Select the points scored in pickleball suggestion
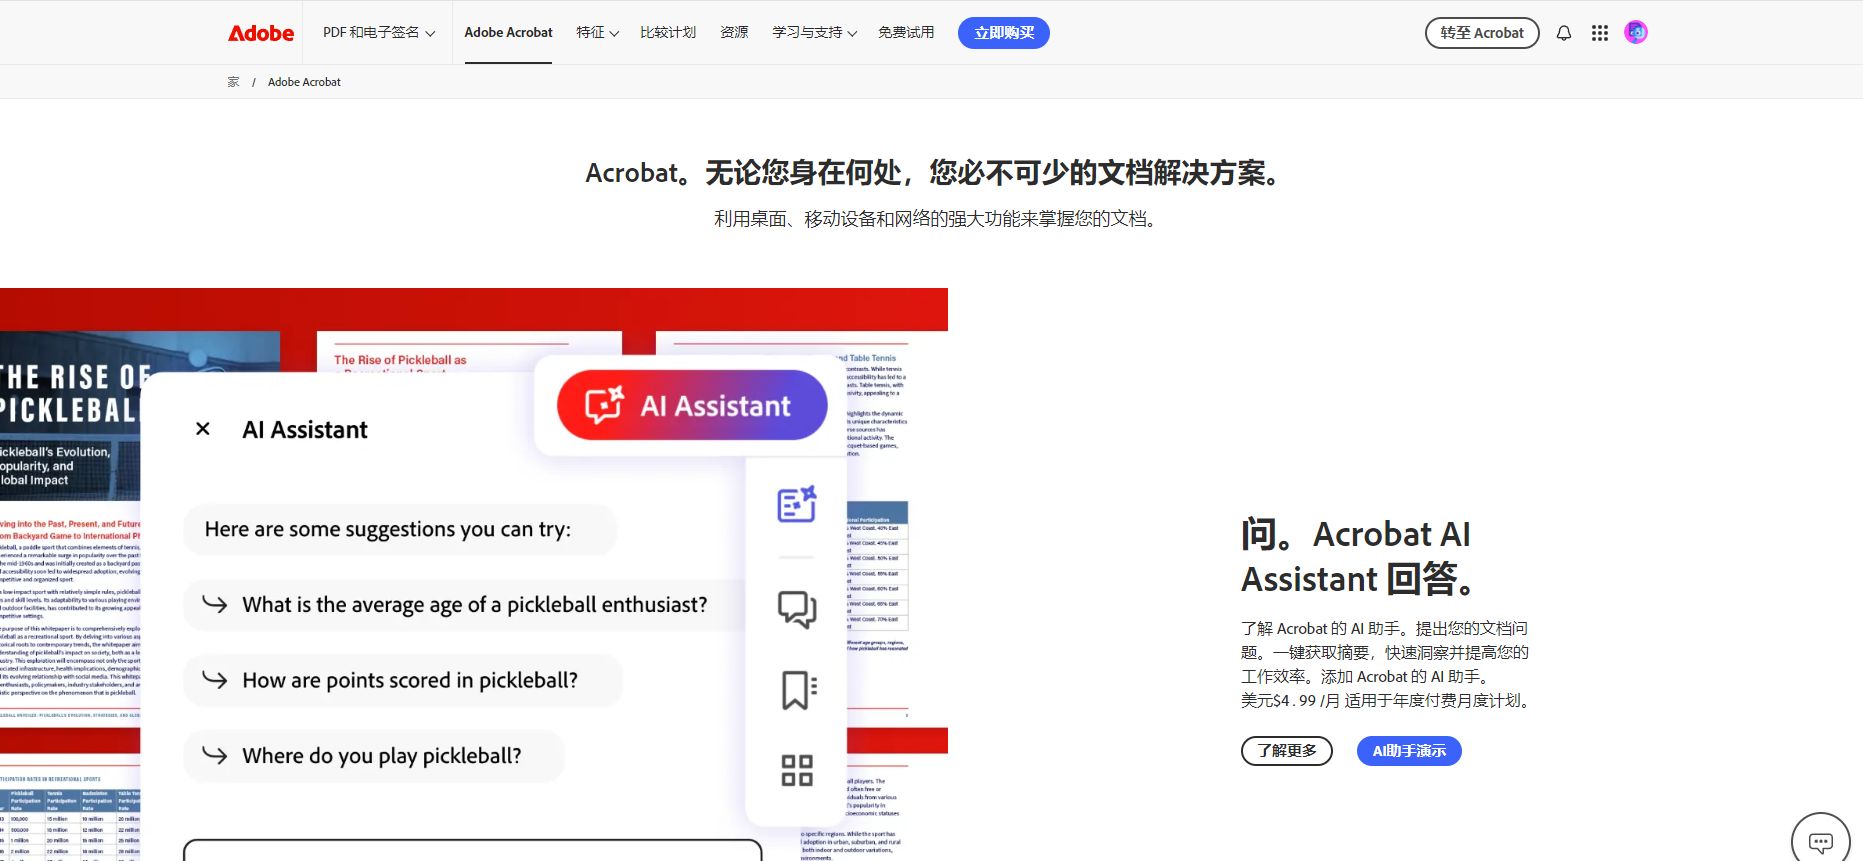The image size is (1863, 861). tap(403, 681)
